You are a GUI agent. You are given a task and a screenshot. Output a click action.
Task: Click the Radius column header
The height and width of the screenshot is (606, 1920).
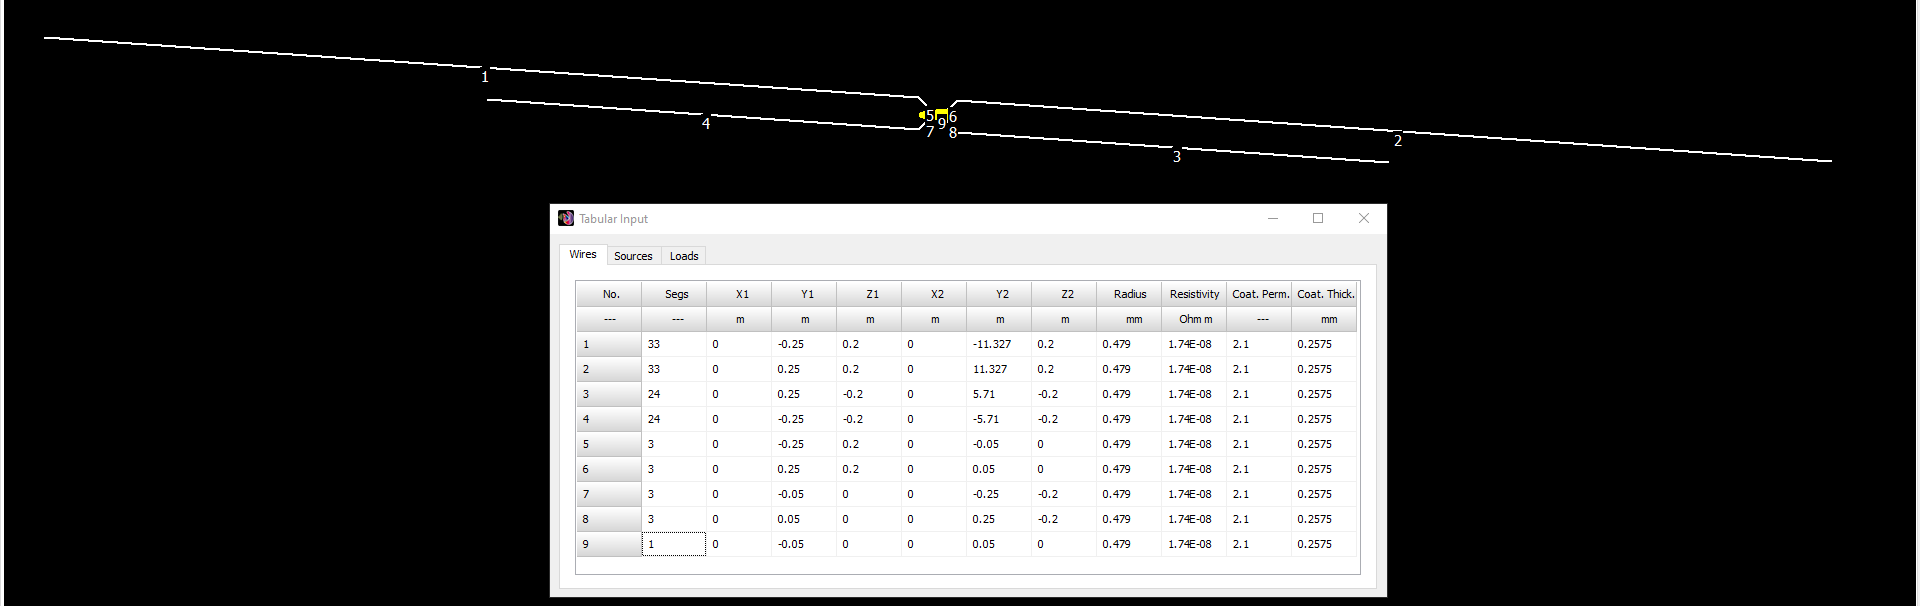(1129, 294)
